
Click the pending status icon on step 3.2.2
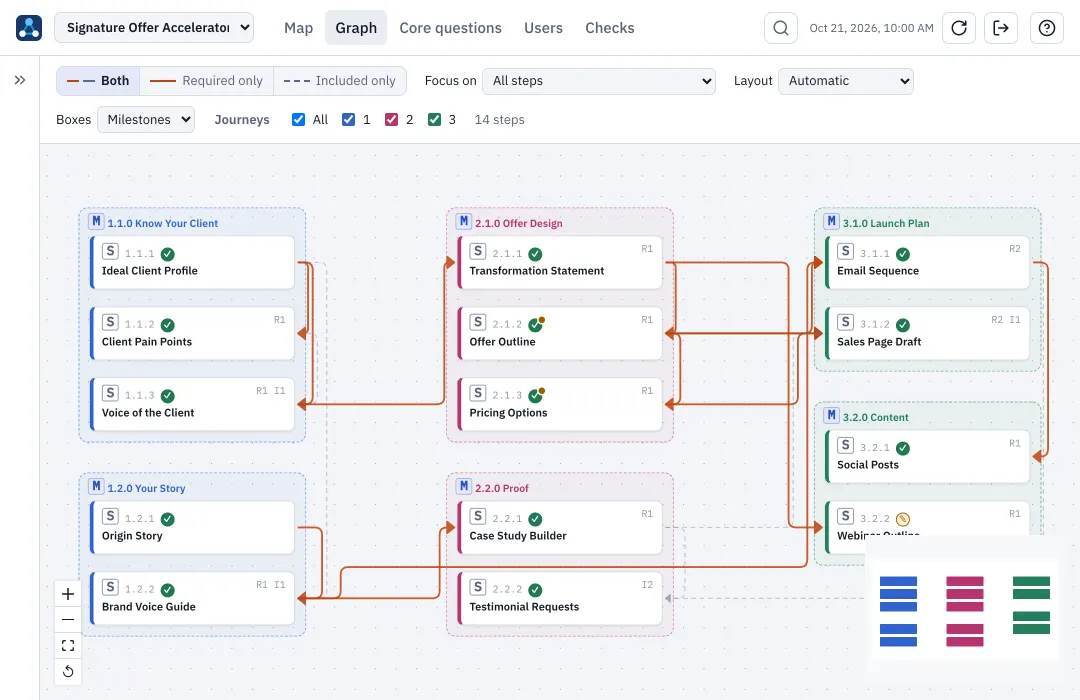click(903, 519)
